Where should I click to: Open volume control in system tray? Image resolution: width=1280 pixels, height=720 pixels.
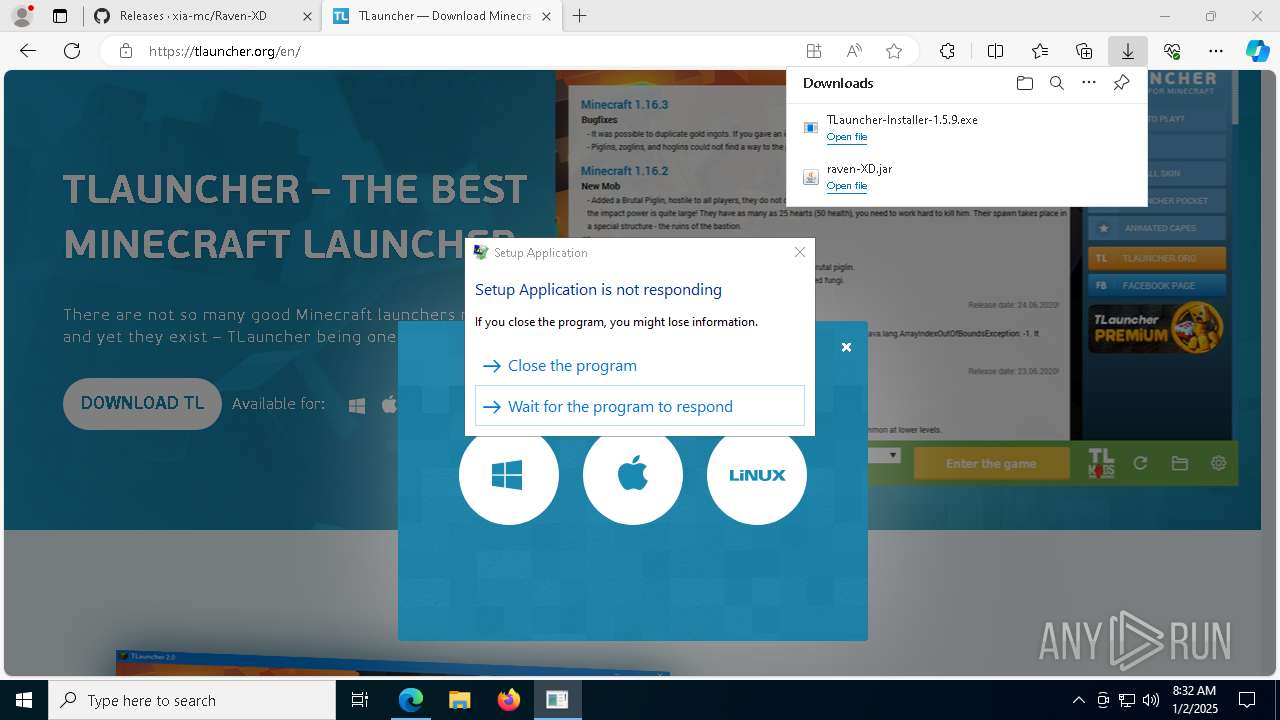[1151, 700]
